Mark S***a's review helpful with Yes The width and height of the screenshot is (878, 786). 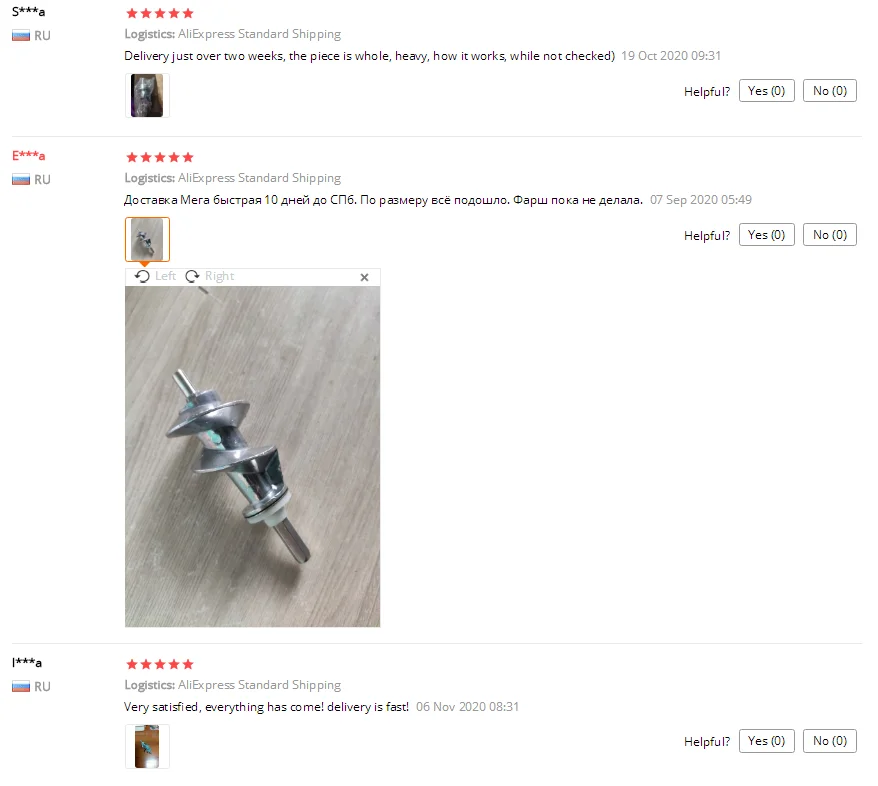click(x=767, y=91)
